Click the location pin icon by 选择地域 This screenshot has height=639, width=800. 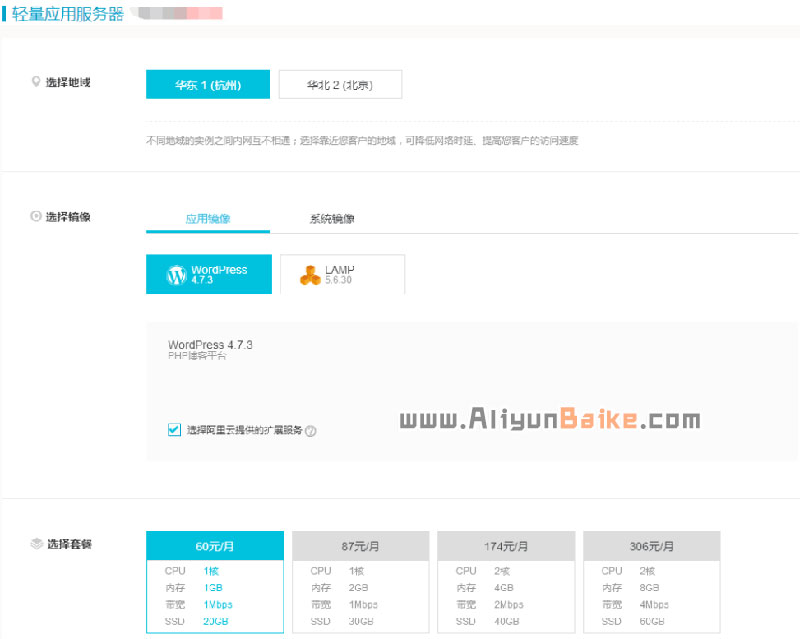pyautogui.click(x=36, y=82)
